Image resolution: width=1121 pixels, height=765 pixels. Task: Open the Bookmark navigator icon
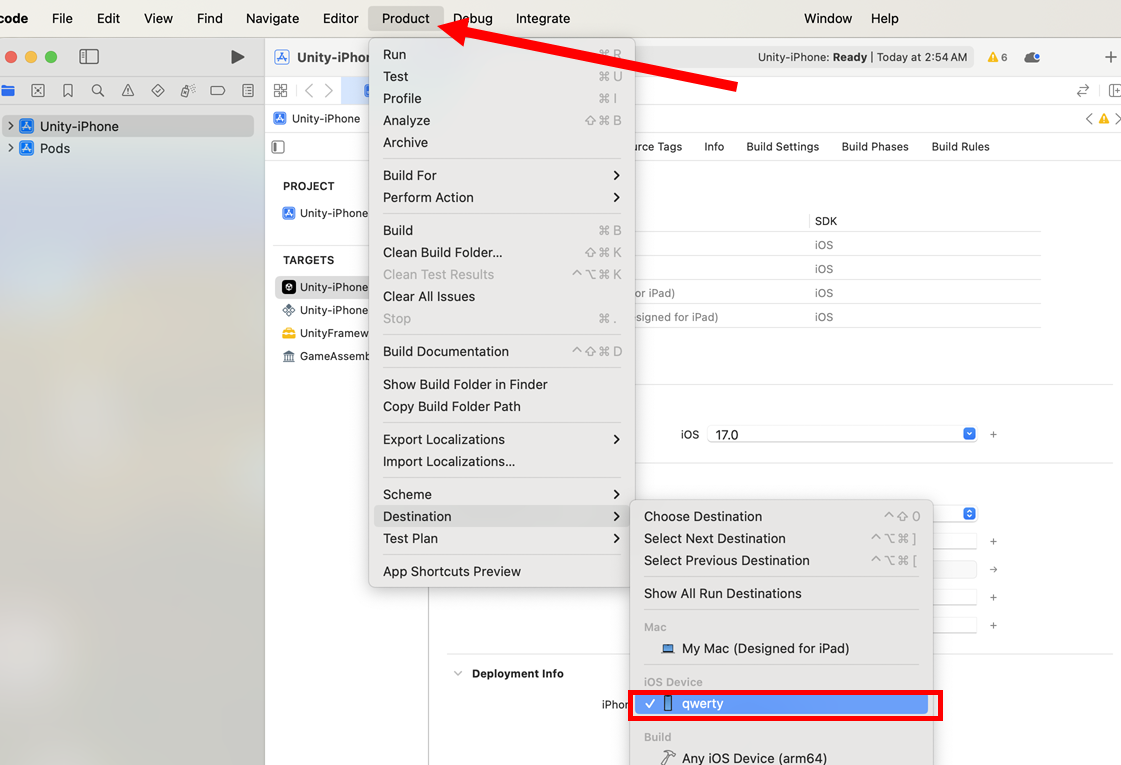point(68,91)
